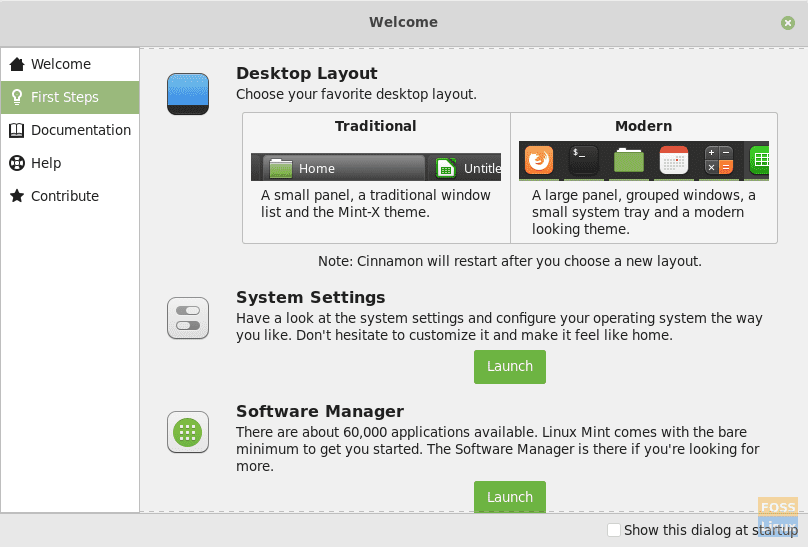The height and width of the screenshot is (547, 808).
Task: Select the First Steps sidebar item
Action: tap(70, 97)
